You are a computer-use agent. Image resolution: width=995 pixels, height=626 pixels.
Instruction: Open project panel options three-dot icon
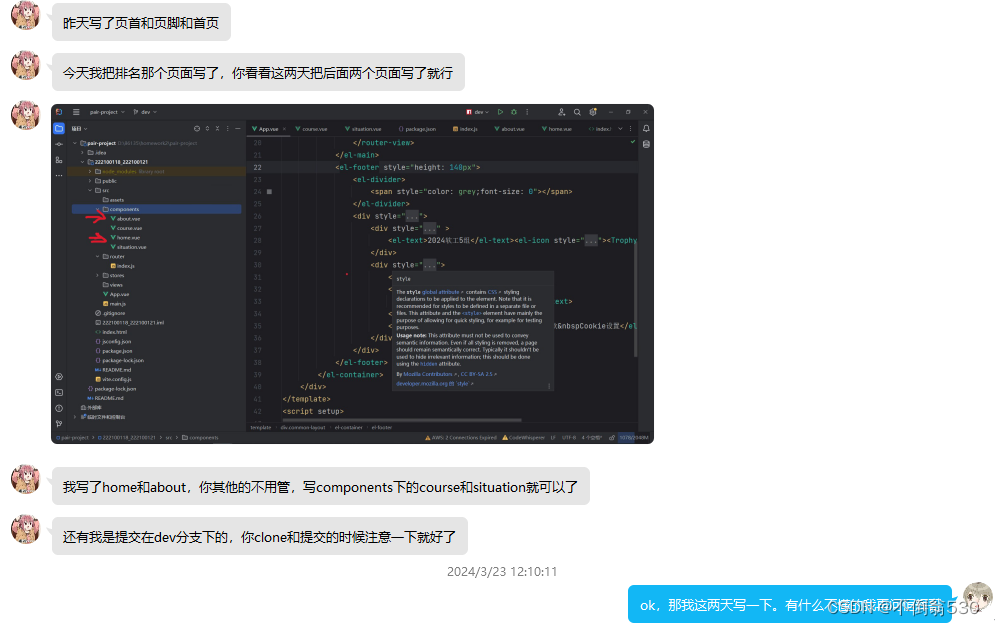pyautogui.click(x=228, y=129)
